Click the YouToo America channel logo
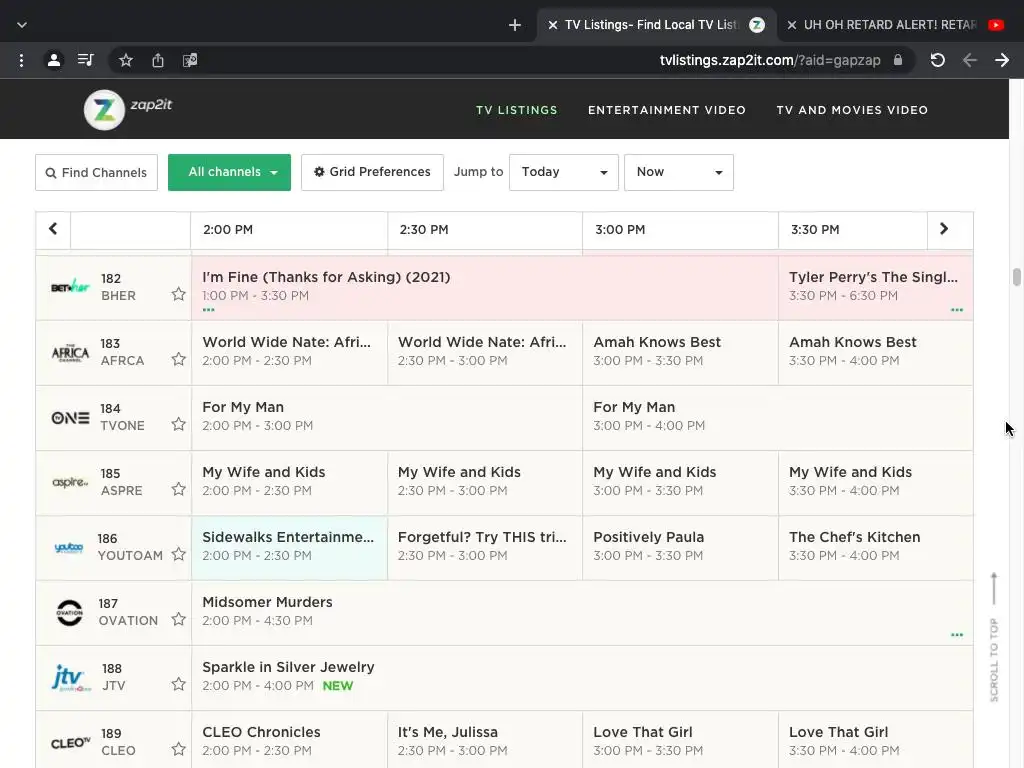This screenshot has width=1024, height=768. pos(69,547)
